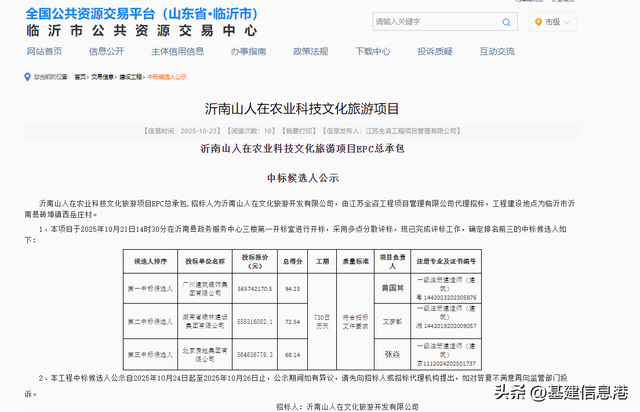Viewport: 640px width, 412px height.
Task: Open 信息公开 menu item
Action: 106,51
